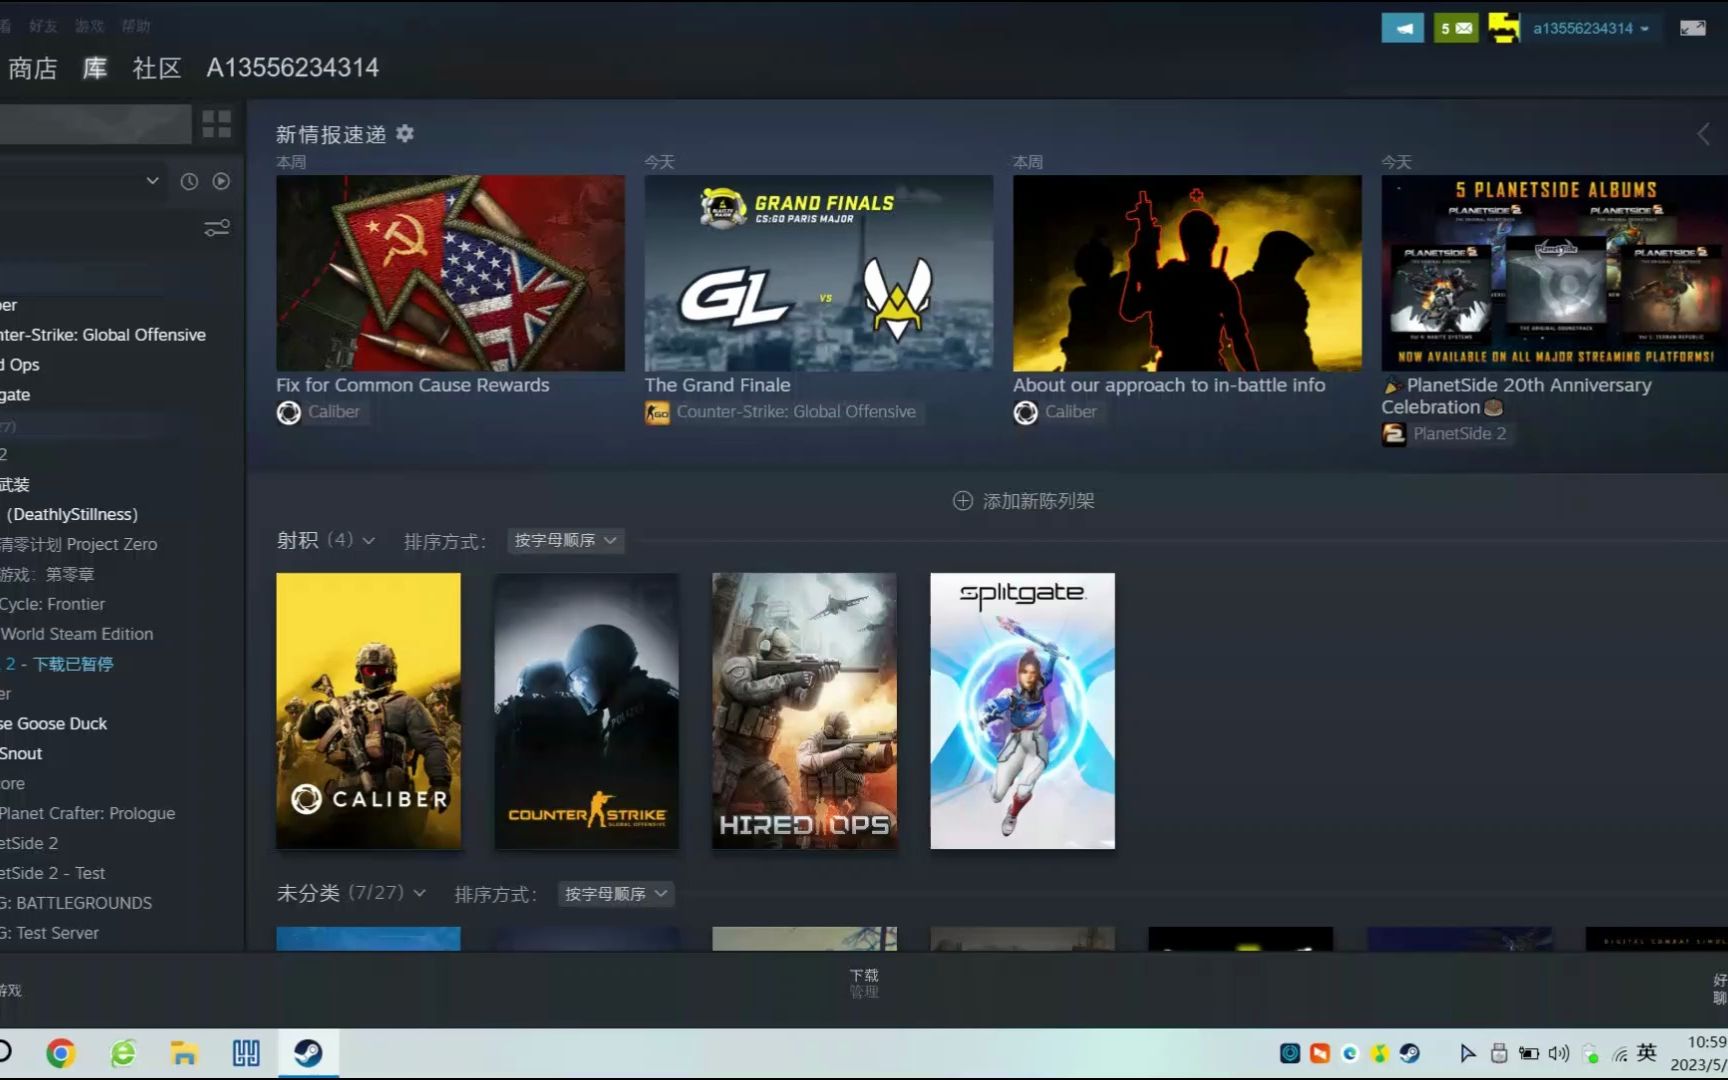Toggle the library grid view icon
This screenshot has width=1728, height=1080.
click(216, 124)
